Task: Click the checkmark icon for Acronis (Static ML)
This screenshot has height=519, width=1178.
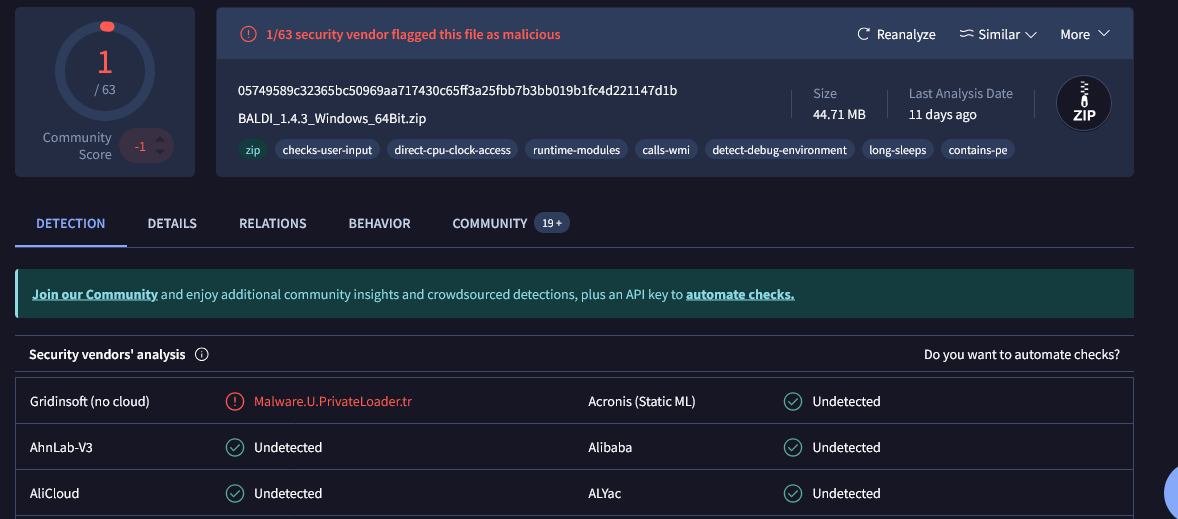Action: 793,402
